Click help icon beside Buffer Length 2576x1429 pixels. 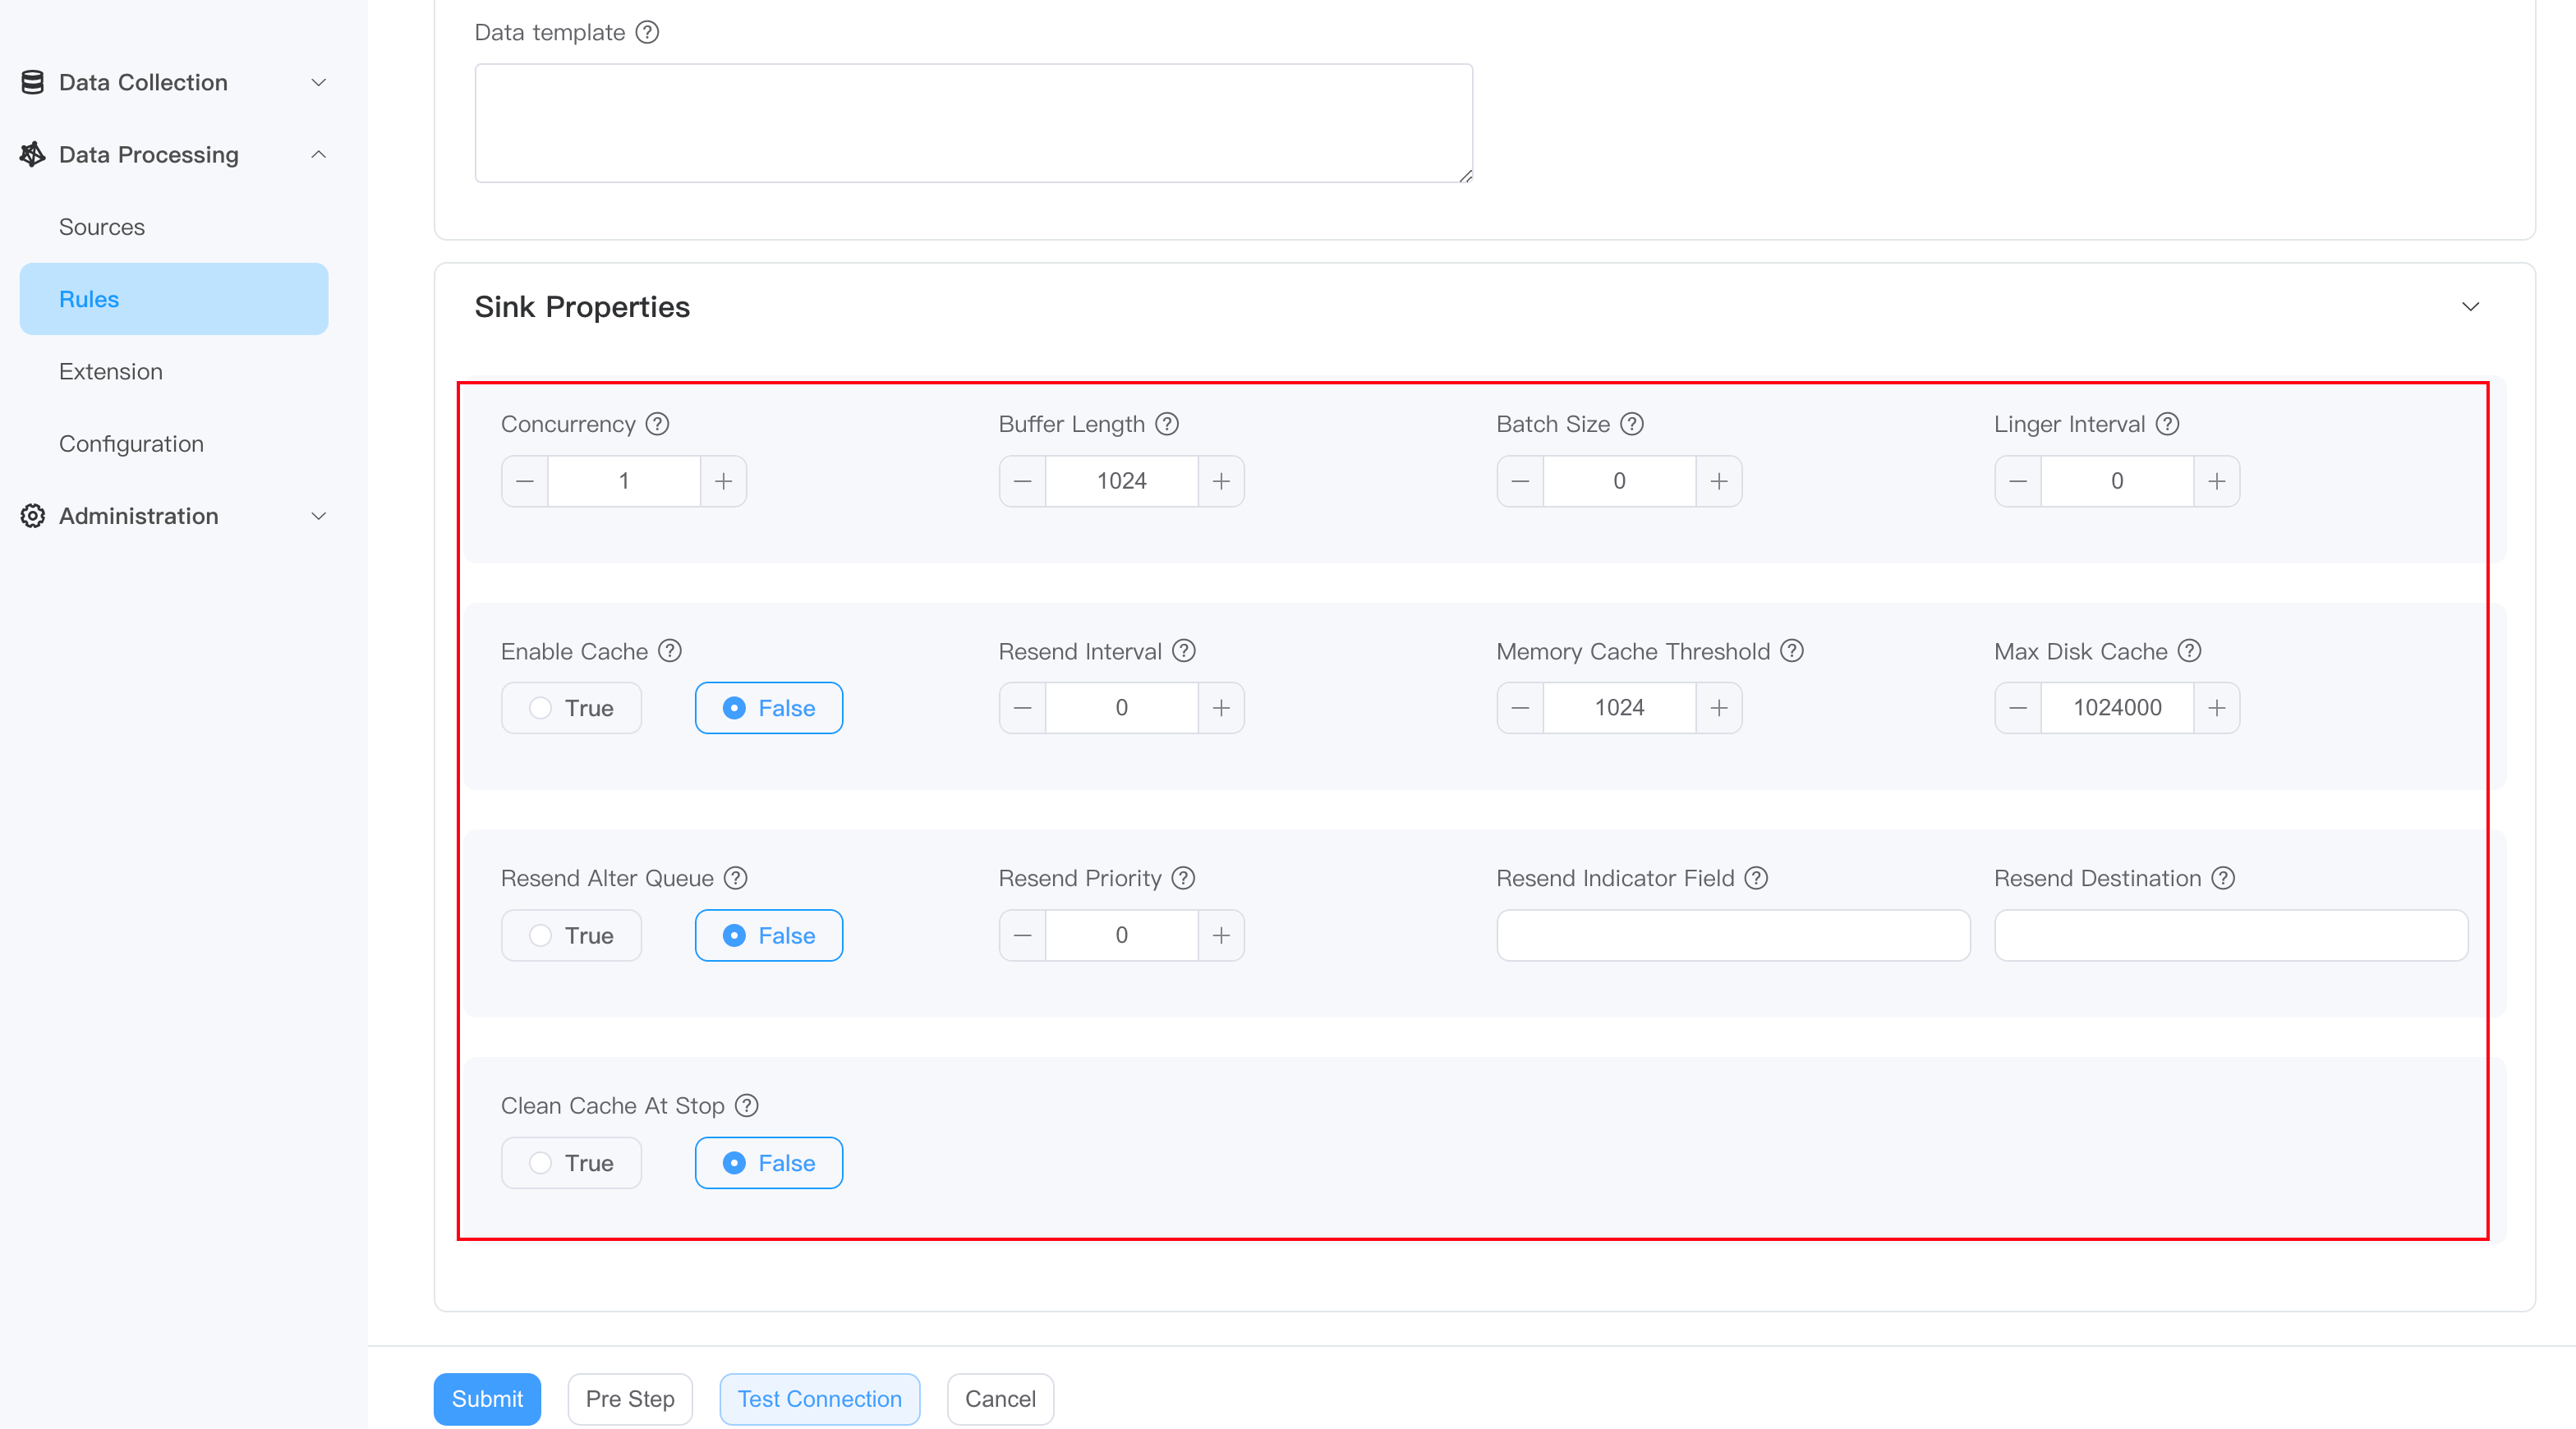pyautogui.click(x=1166, y=424)
